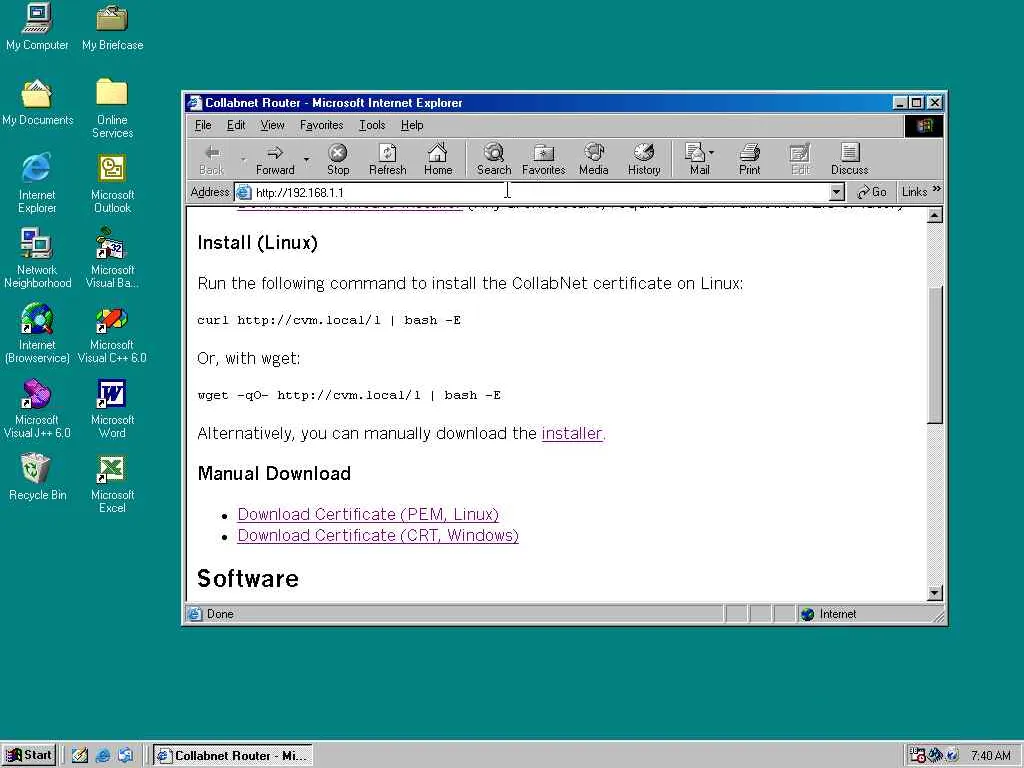Click Download Certificate (CRT, Windows) link
The height and width of the screenshot is (768, 1024).
[377, 536]
